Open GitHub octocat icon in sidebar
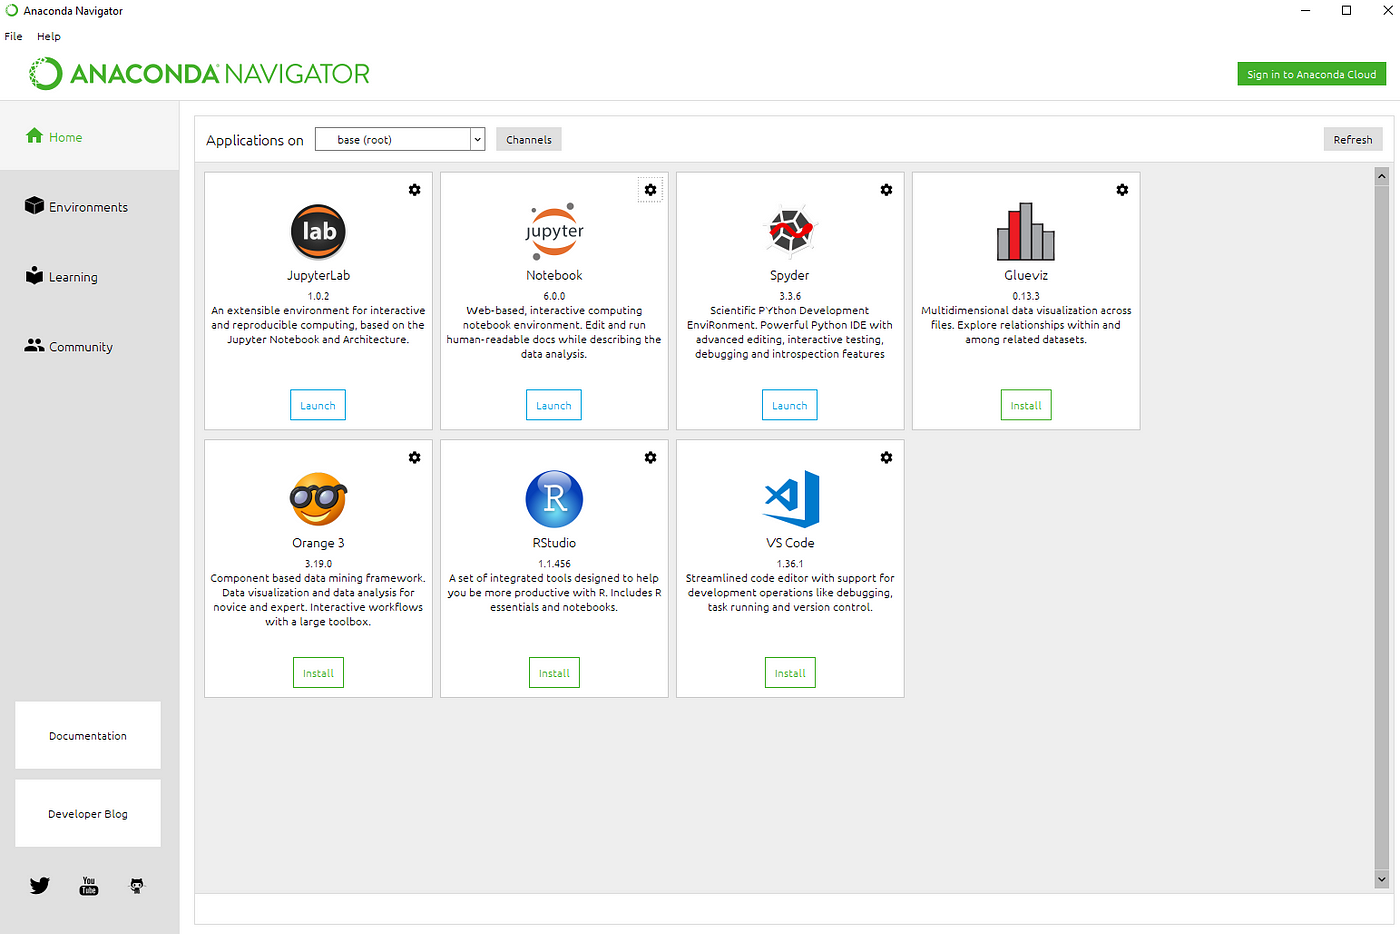The image size is (1400, 934). coord(137,886)
